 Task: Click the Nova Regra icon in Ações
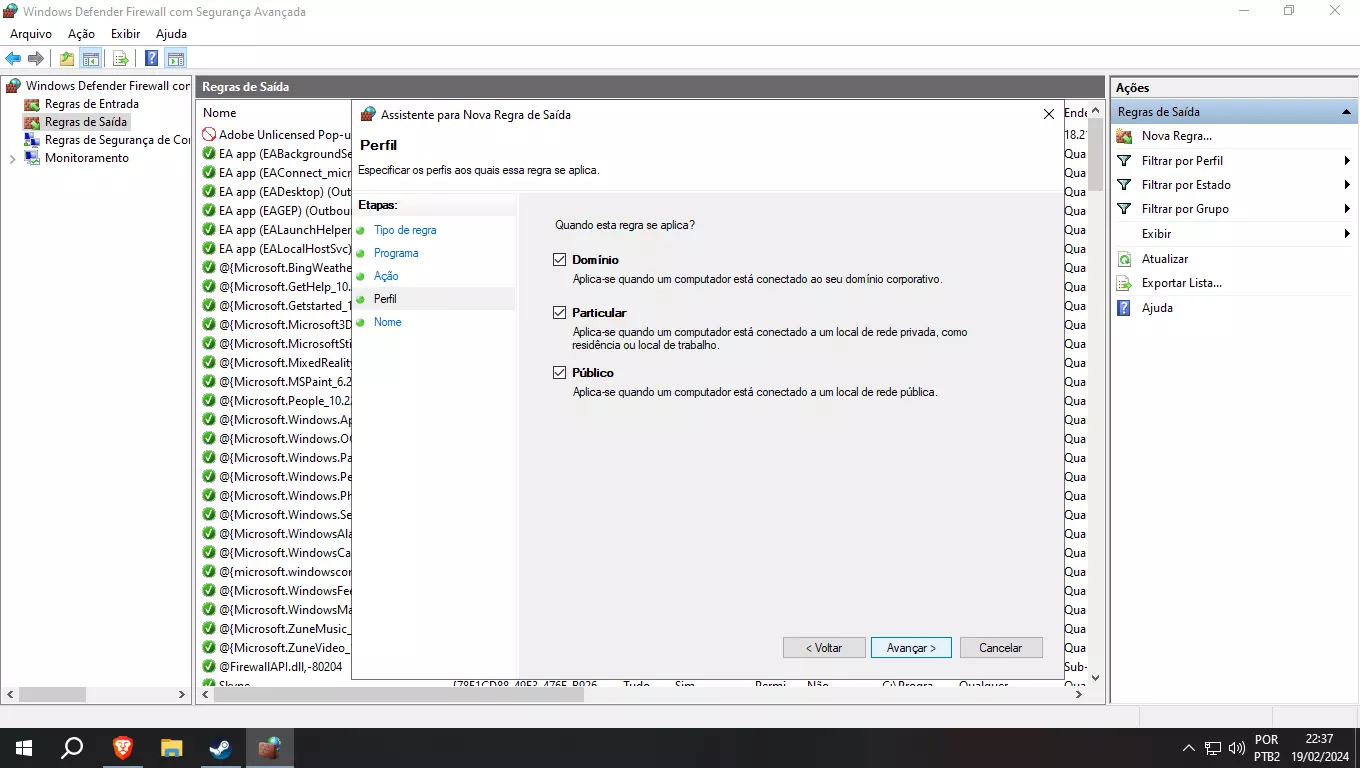coord(1125,136)
